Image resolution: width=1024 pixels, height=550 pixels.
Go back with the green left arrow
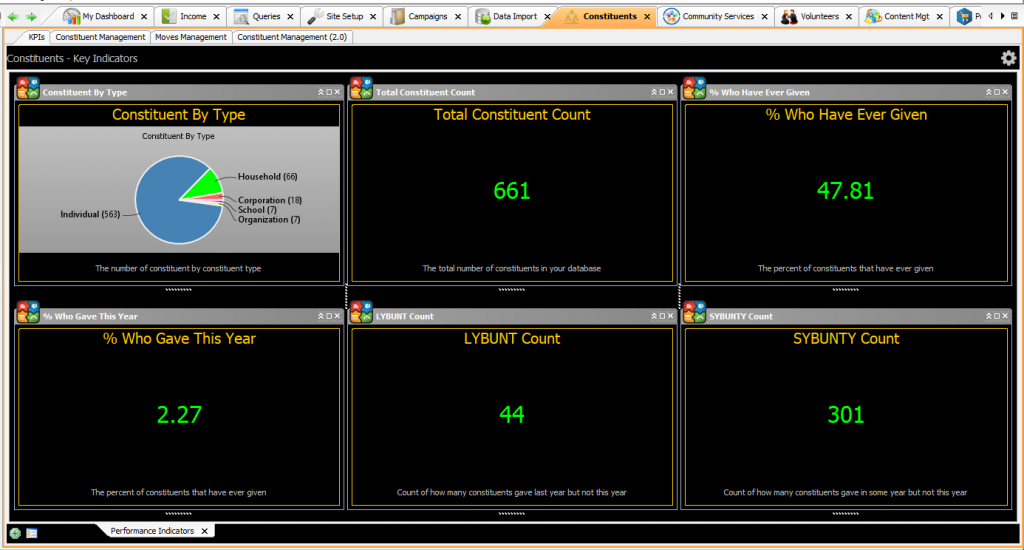click(13, 17)
